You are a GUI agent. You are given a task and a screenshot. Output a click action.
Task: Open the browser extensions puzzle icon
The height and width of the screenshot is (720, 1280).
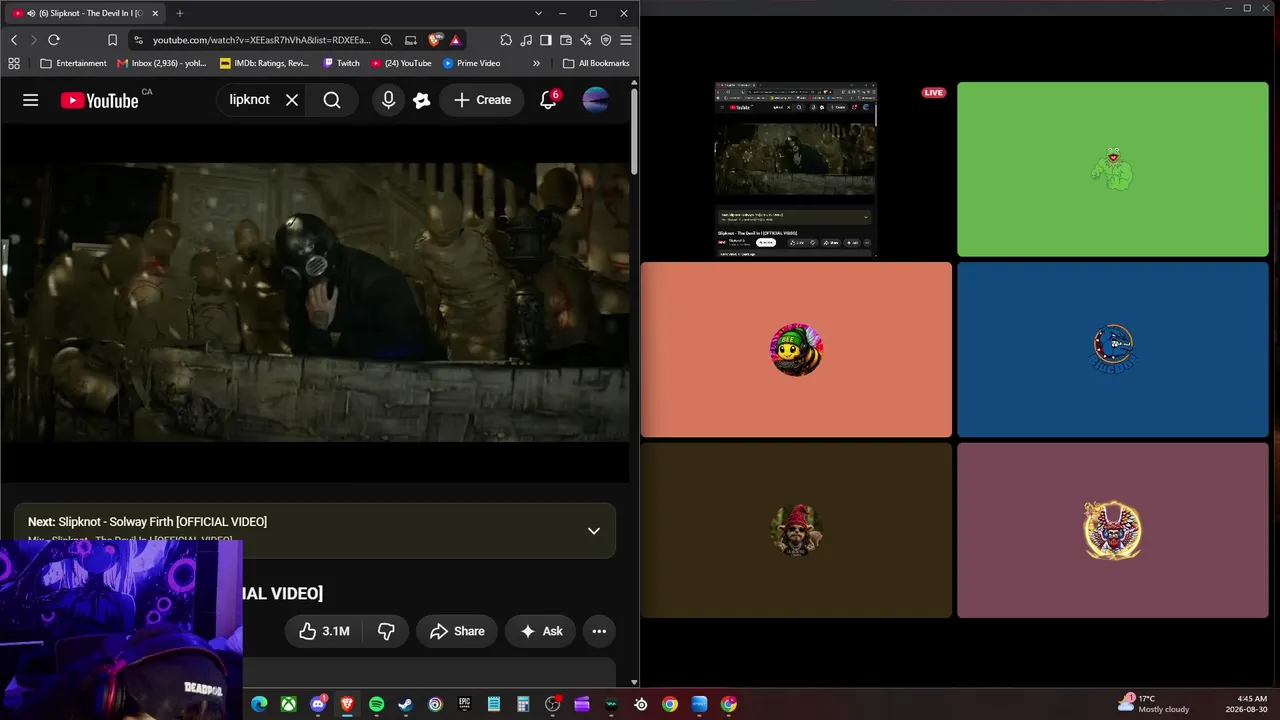click(x=506, y=40)
